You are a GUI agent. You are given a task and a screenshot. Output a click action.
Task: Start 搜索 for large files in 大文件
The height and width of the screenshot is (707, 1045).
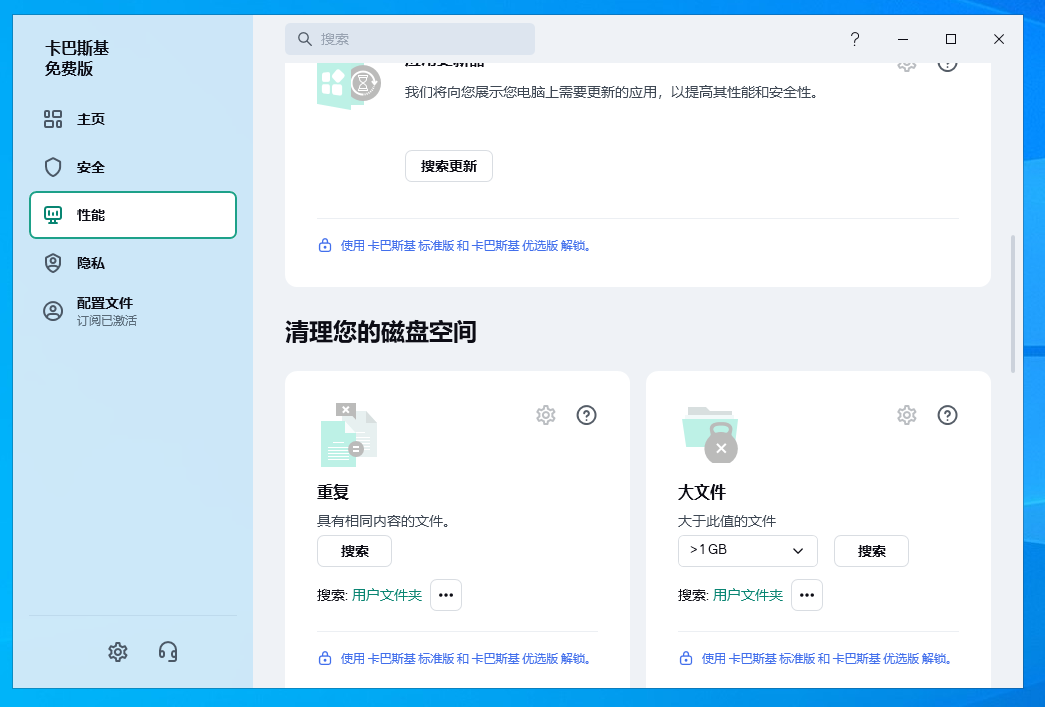(872, 551)
